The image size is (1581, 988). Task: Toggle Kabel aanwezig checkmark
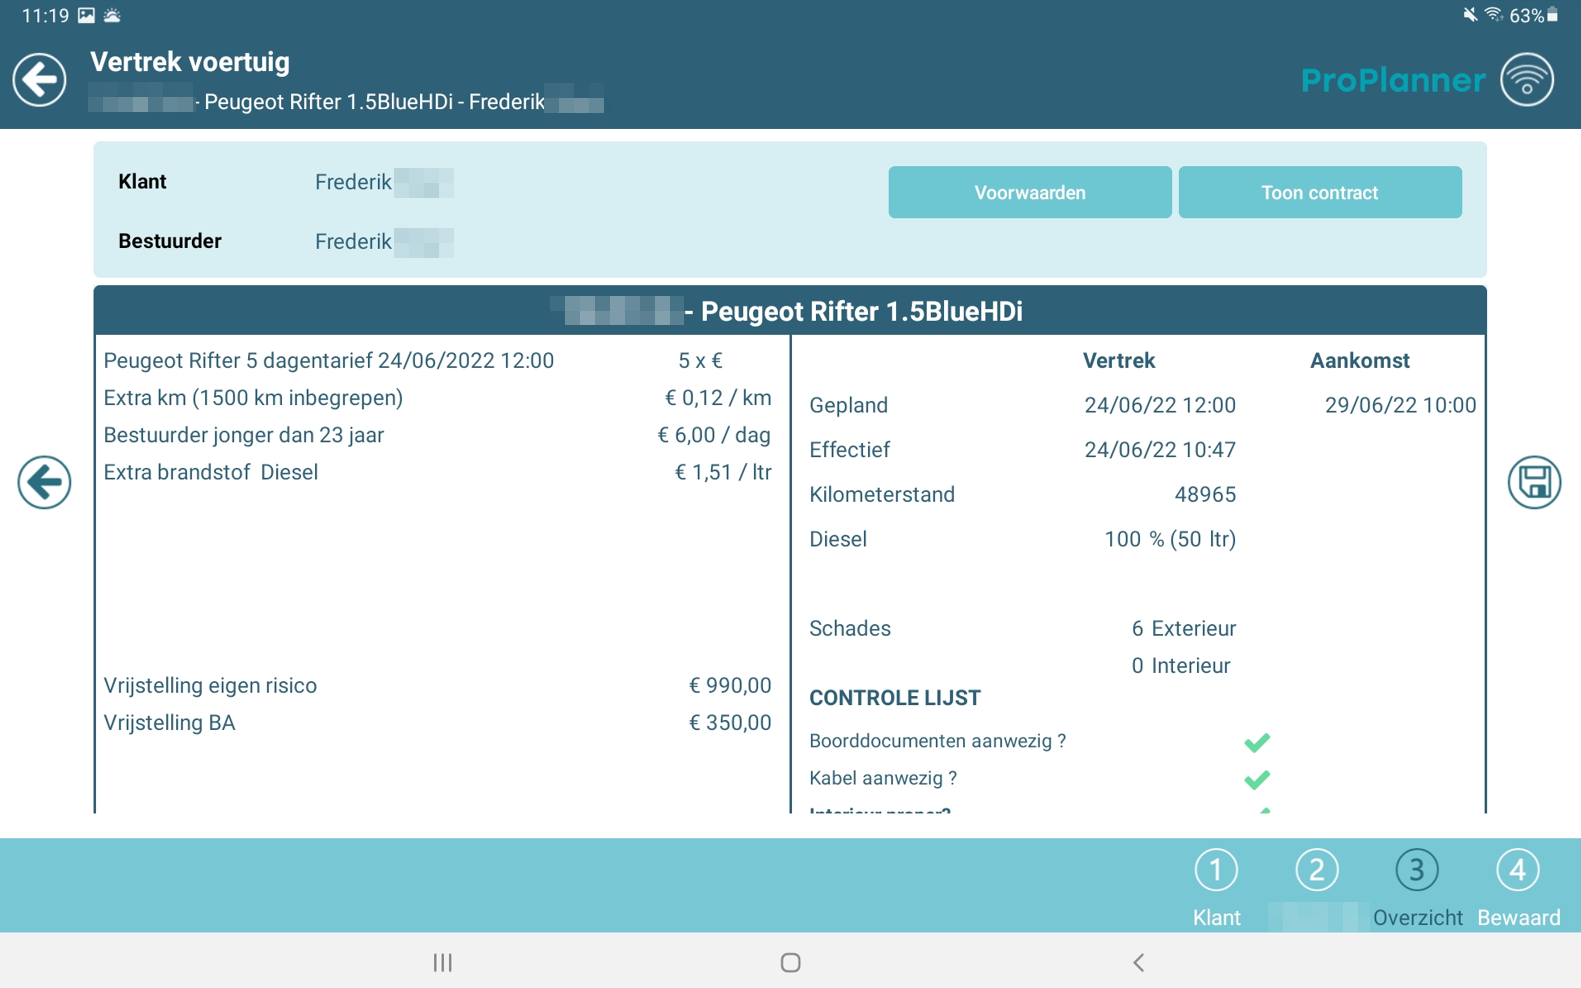tap(1257, 779)
